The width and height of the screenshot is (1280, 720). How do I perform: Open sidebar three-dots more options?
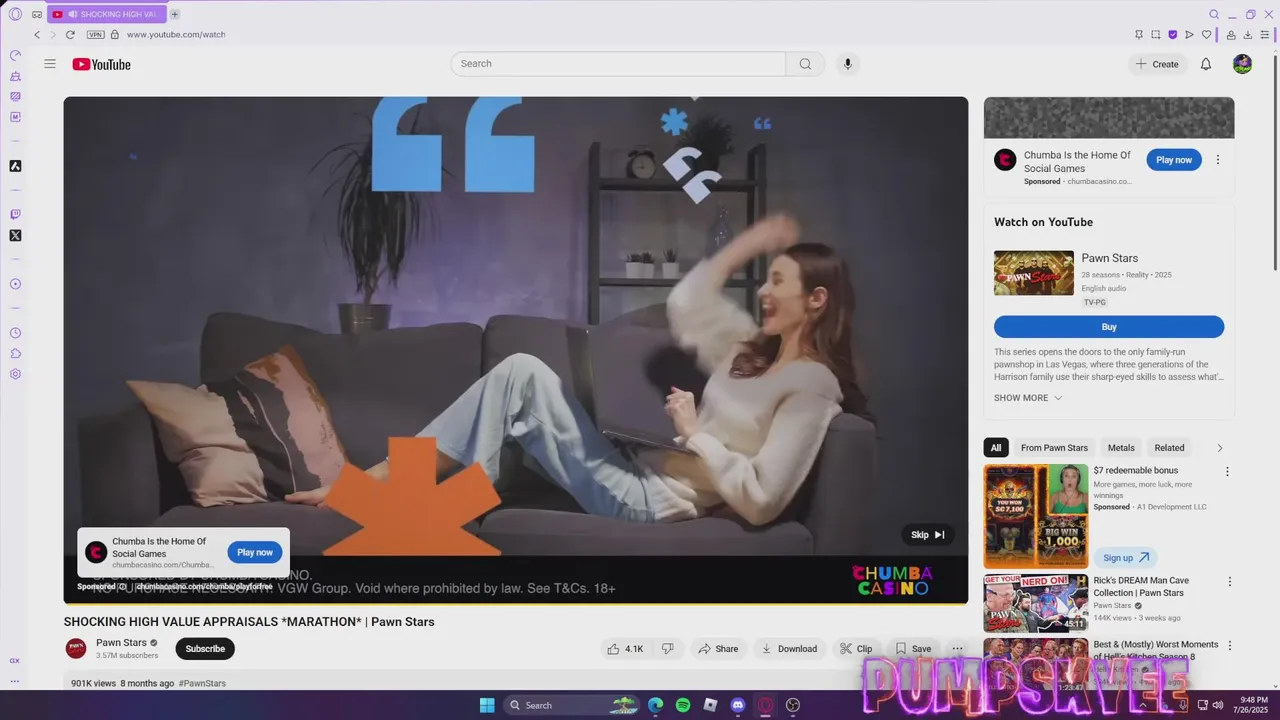(15, 681)
